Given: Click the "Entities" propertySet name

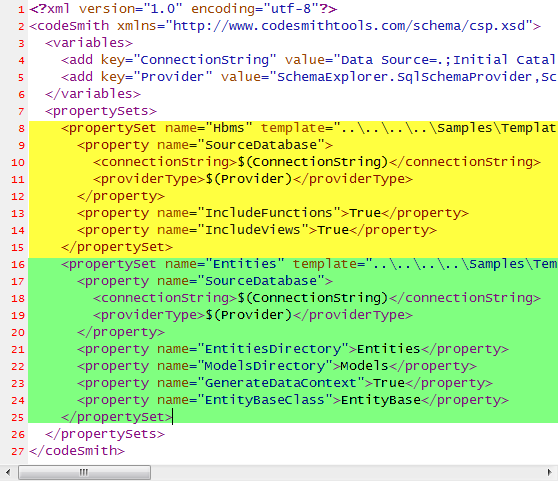Looking at the screenshot, I should pos(244,264).
